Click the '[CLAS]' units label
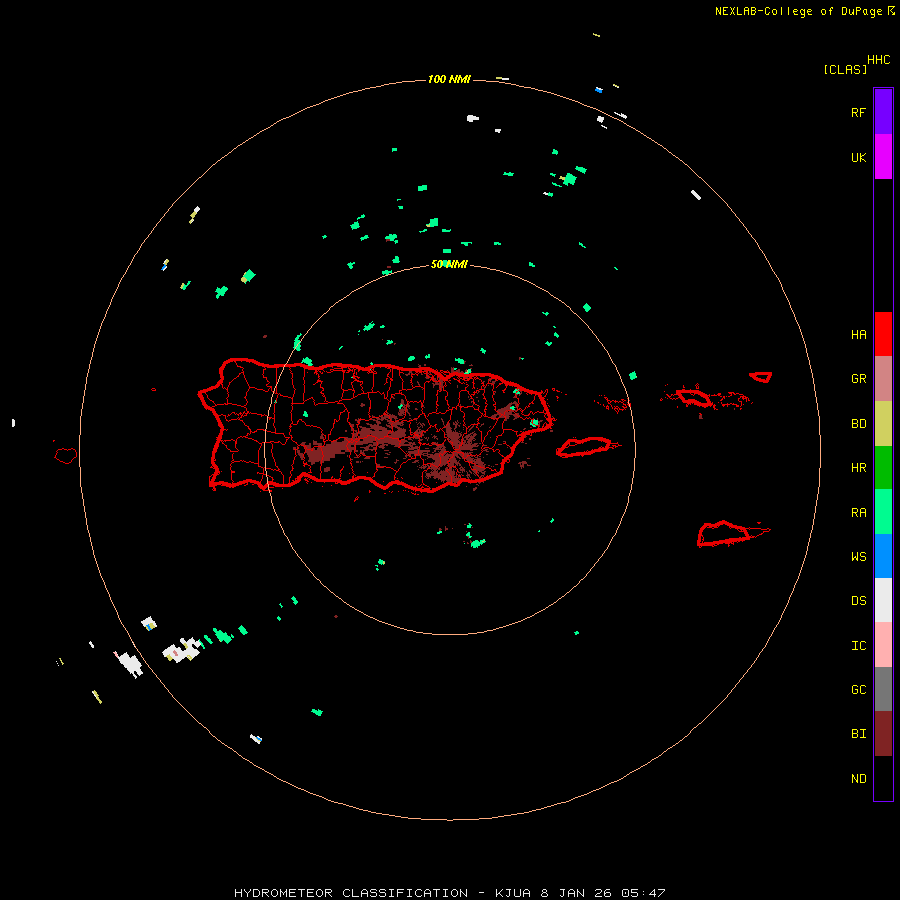 tap(845, 69)
